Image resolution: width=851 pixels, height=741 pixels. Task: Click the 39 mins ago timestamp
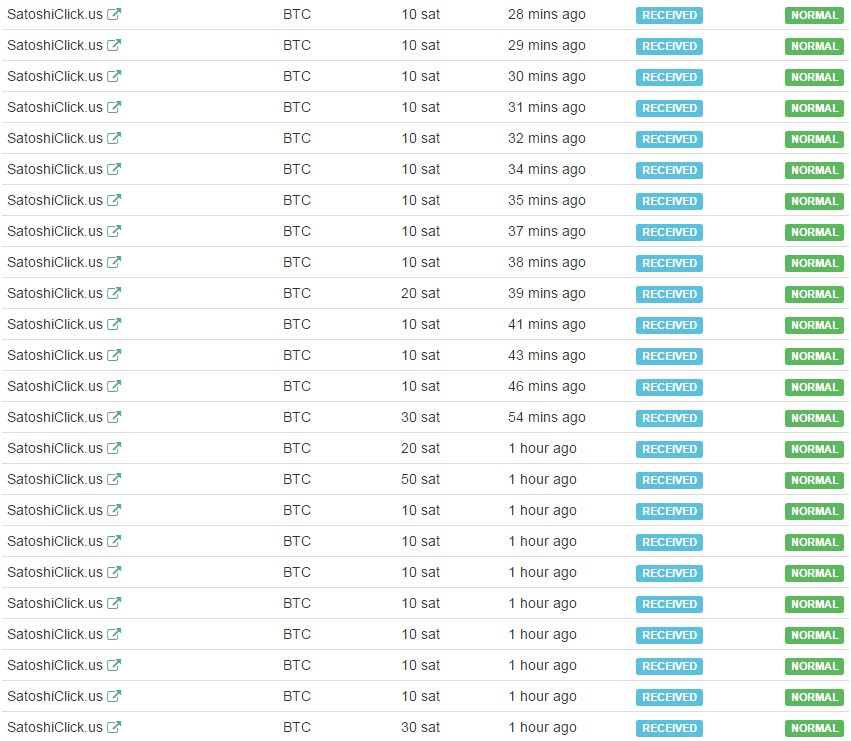click(546, 294)
